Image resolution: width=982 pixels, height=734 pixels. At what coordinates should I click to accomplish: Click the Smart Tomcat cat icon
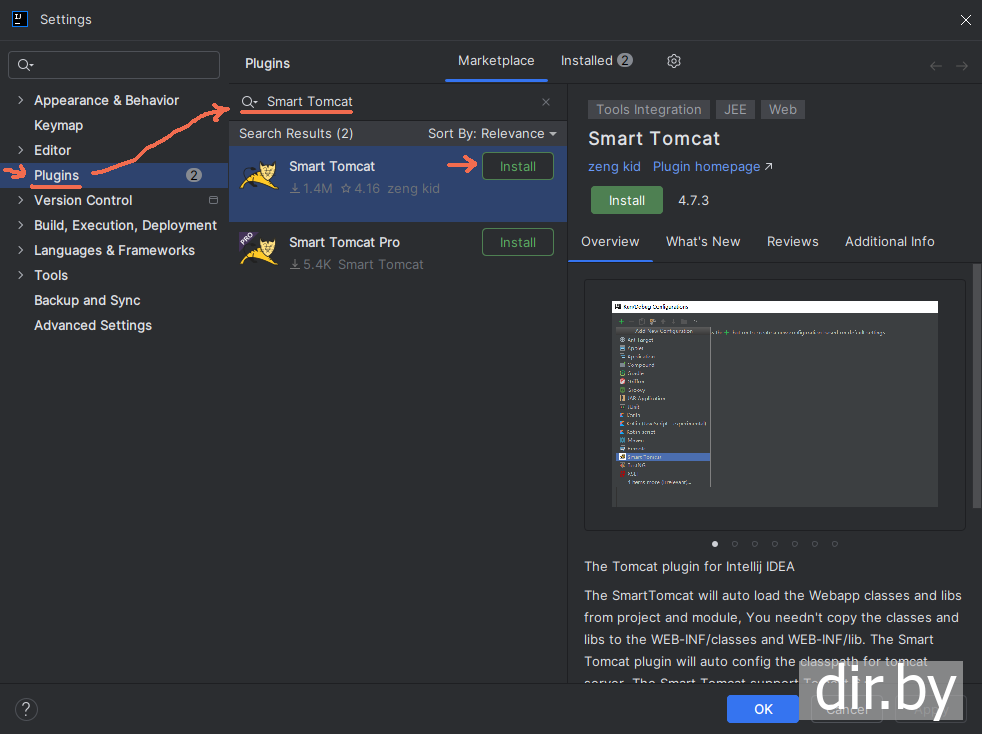258,176
